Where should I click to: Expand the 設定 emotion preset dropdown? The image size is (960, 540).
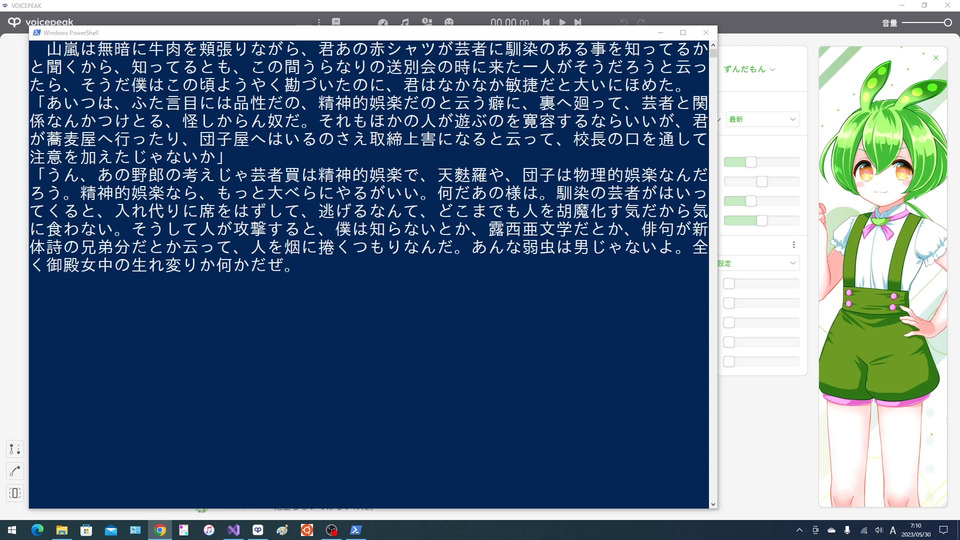click(x=758, y=263)
